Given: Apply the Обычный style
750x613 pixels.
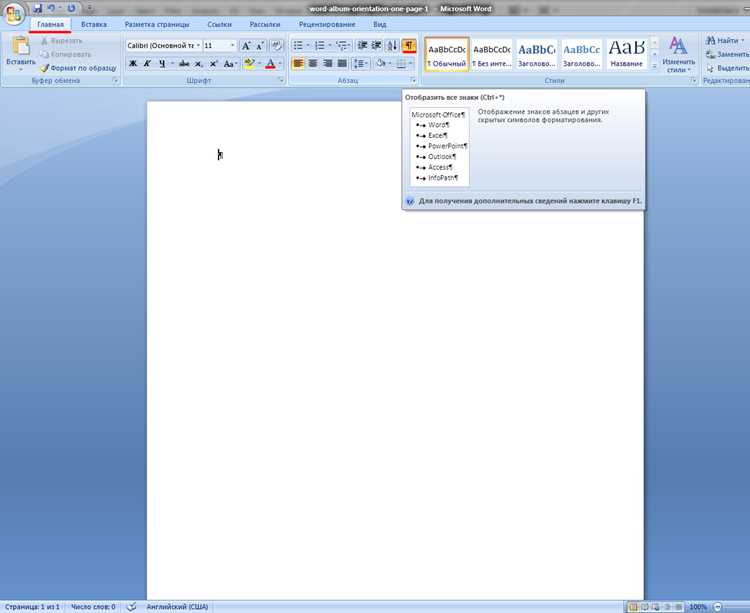Looking at the screenshot, I should pyautogui.click(x=447, y=55).
